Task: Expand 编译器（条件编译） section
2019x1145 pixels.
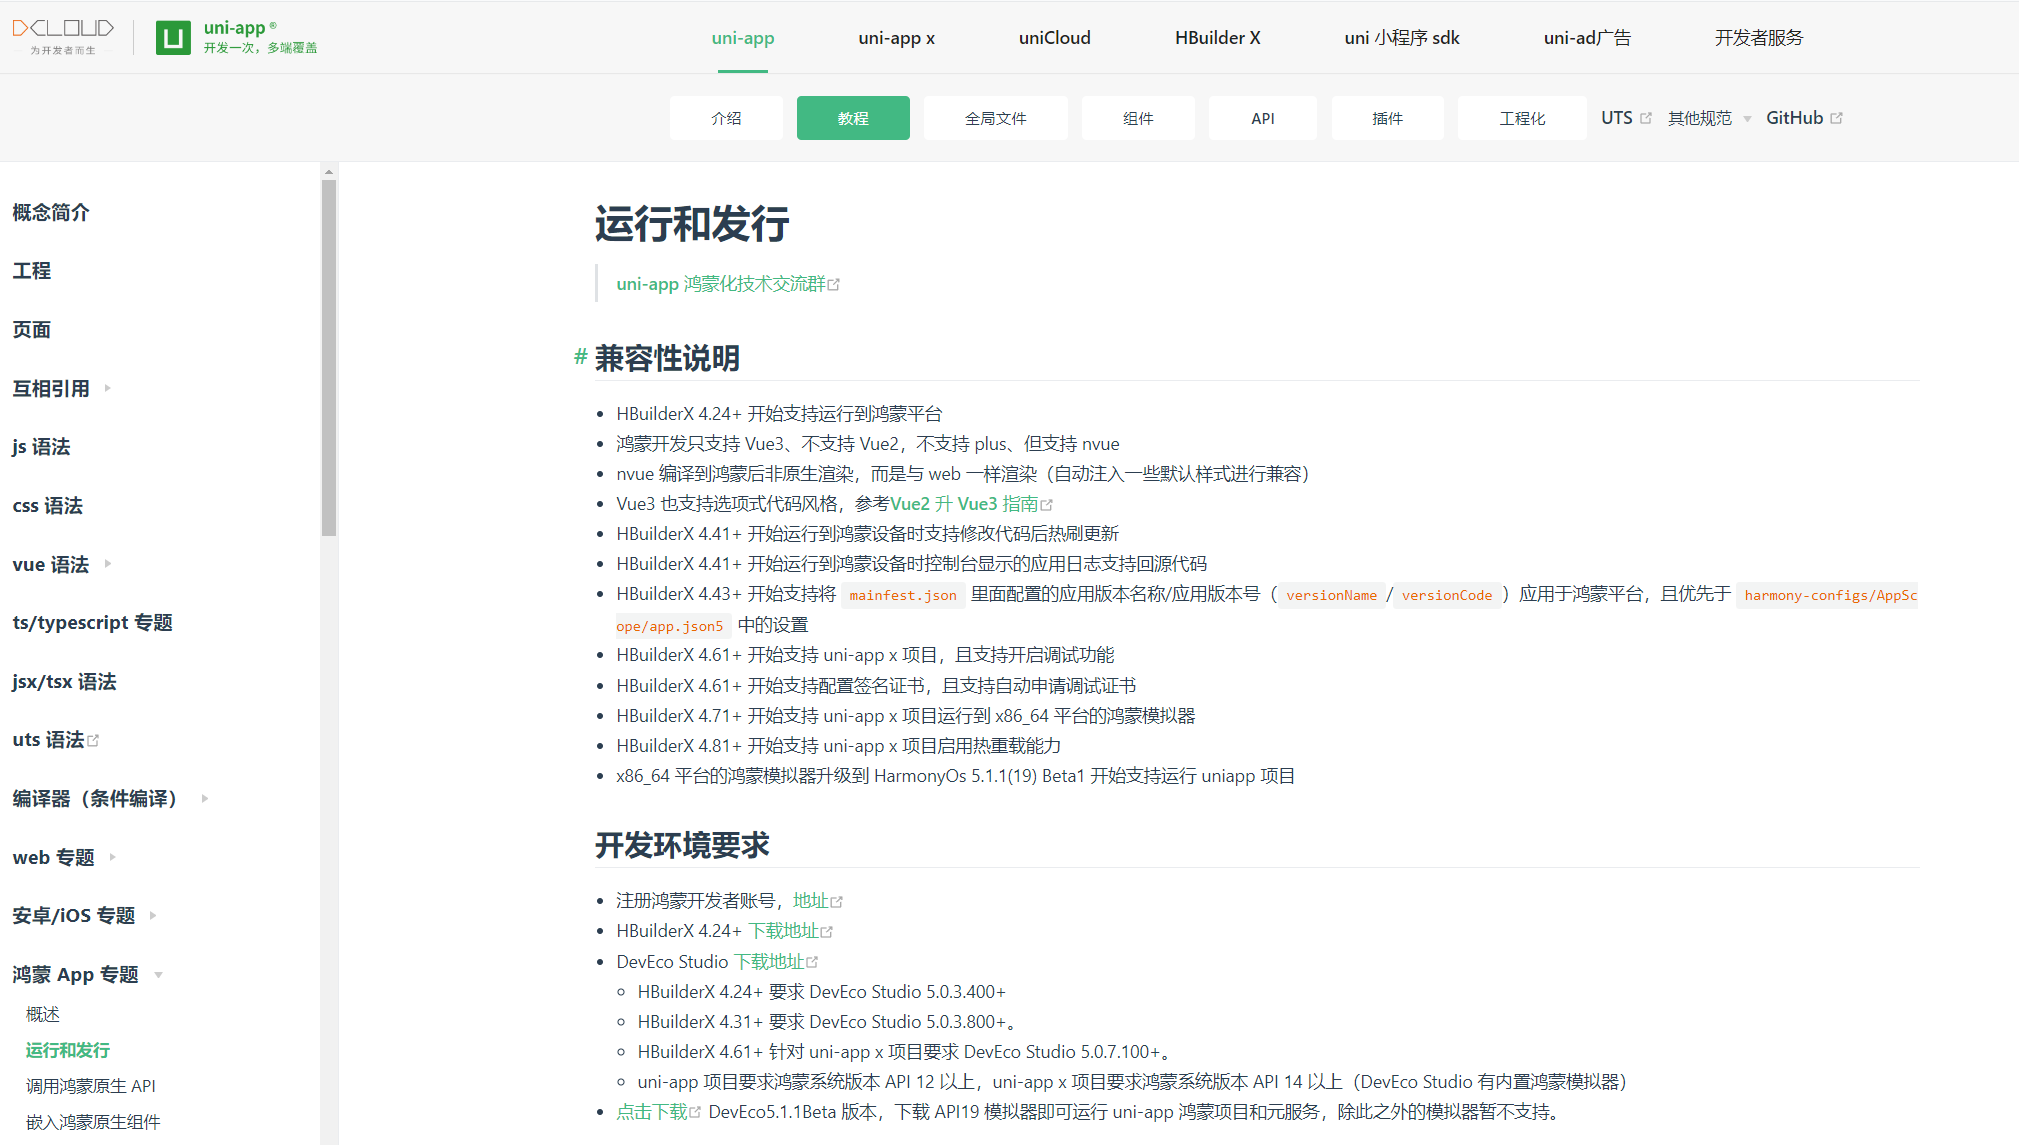Action: 110,798
